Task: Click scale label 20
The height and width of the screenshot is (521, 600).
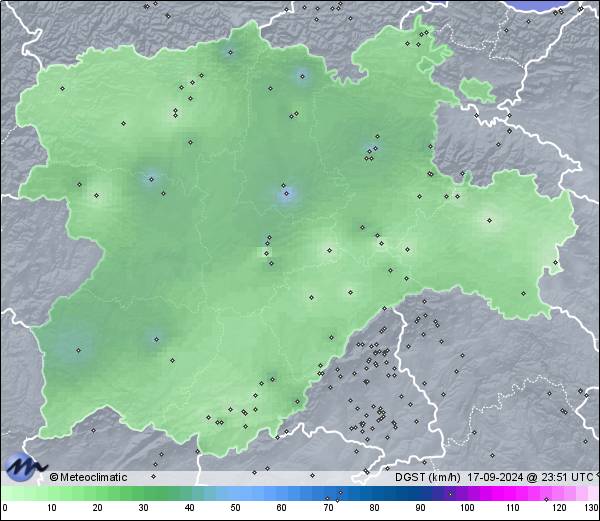Action: tap(98, 508)
